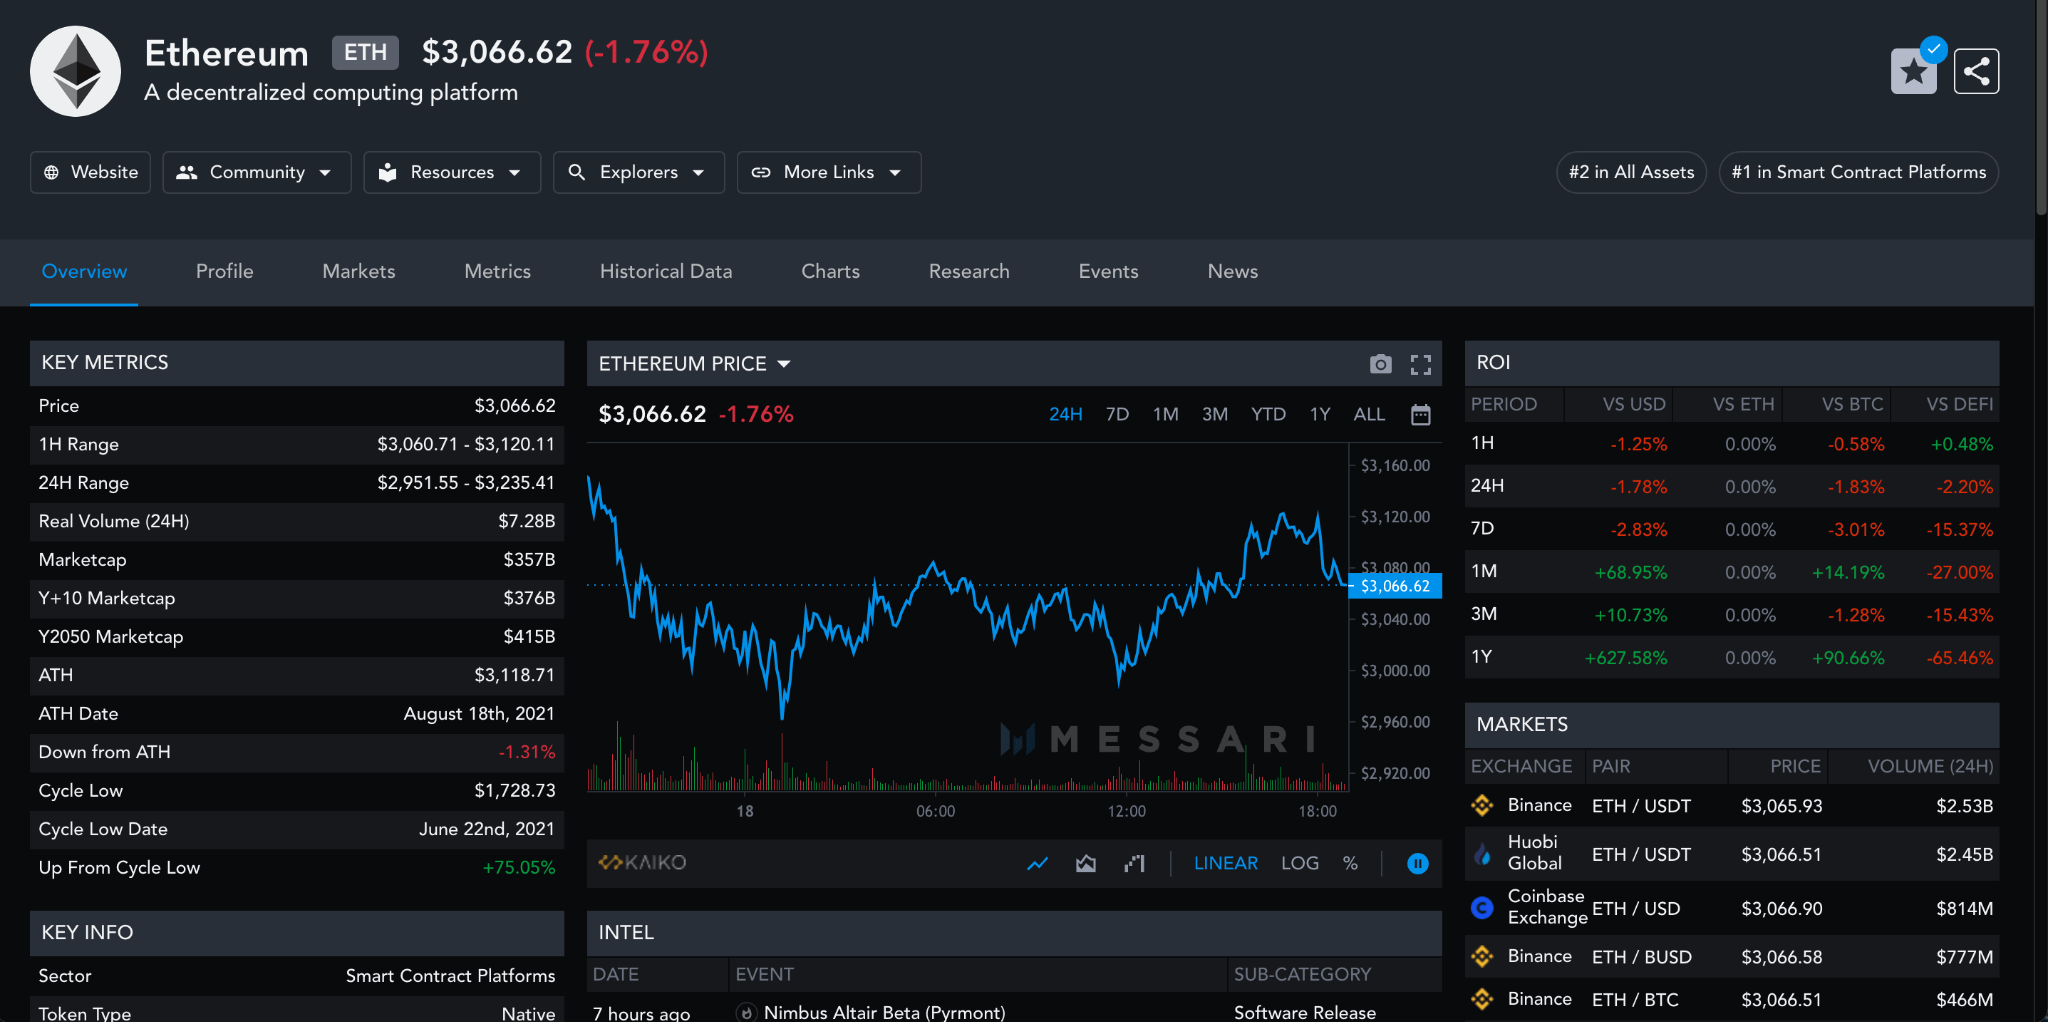Screen dimensions: 2048x1022
Task: Select the line chart type icon
Action: point(1037,863)
